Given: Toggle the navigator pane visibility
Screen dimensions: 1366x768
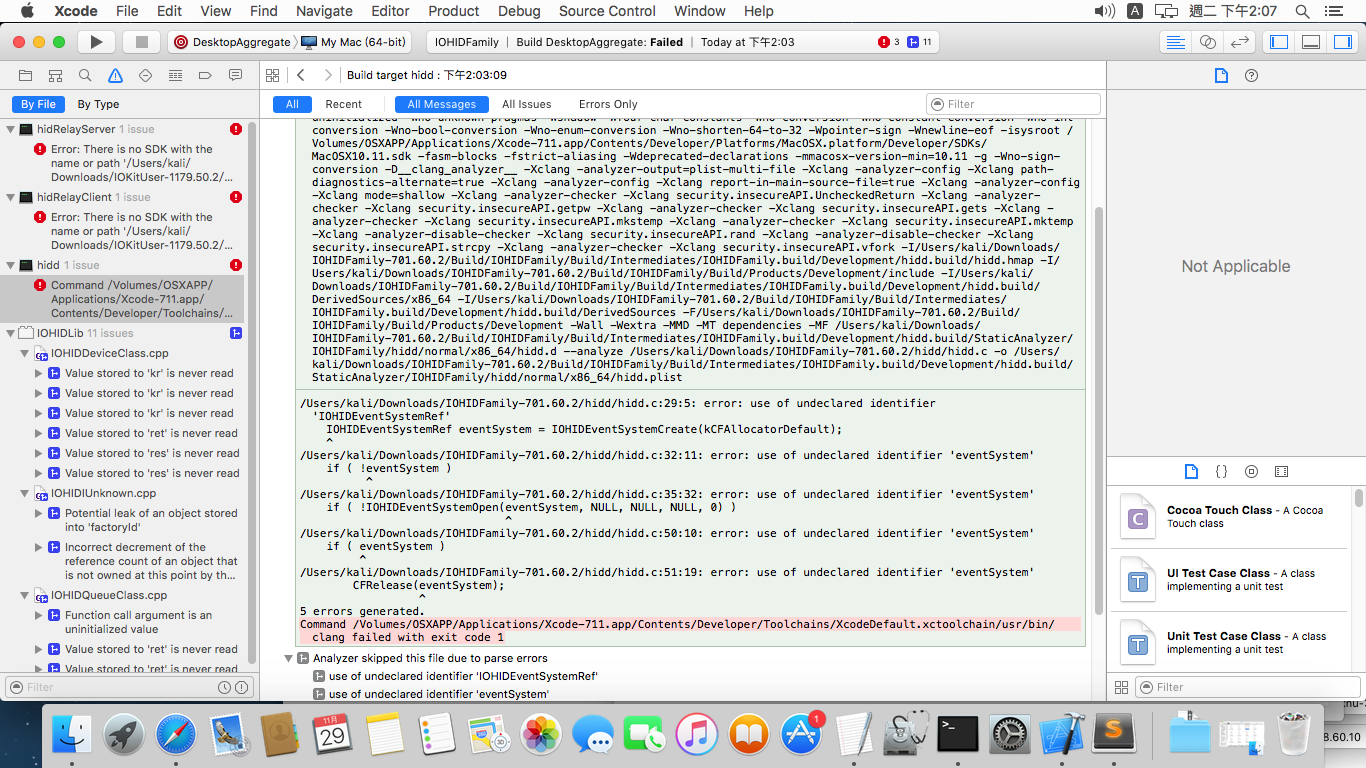Looking at the screenshot, I should tap(1279, 42).
